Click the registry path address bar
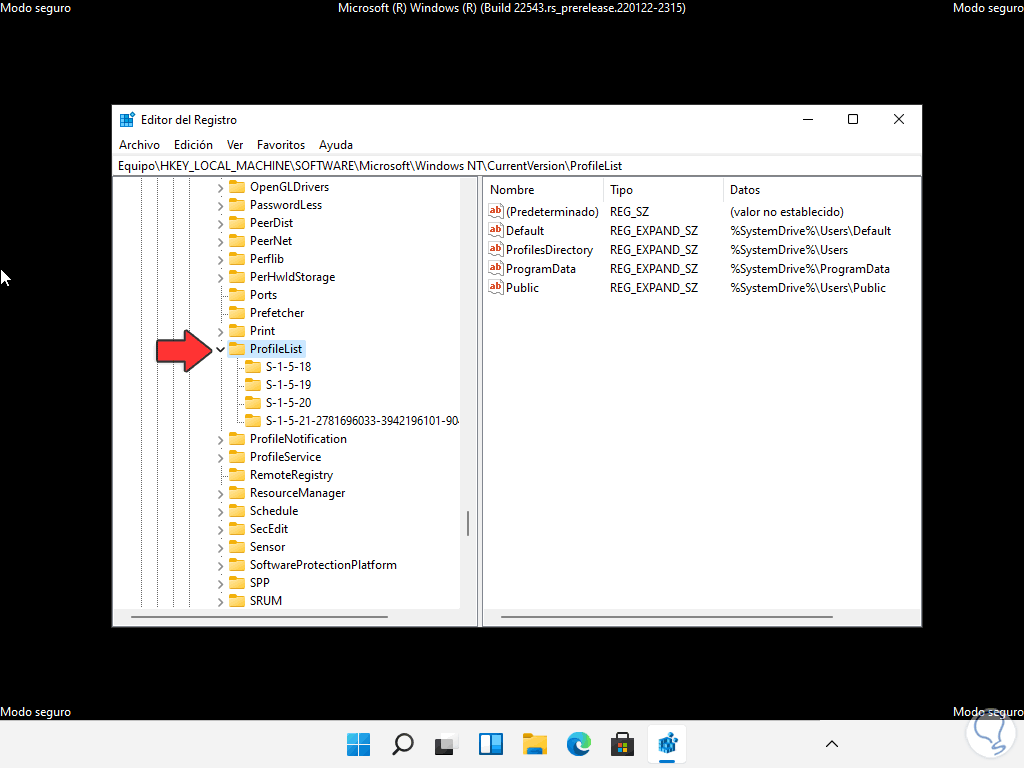 517,166
